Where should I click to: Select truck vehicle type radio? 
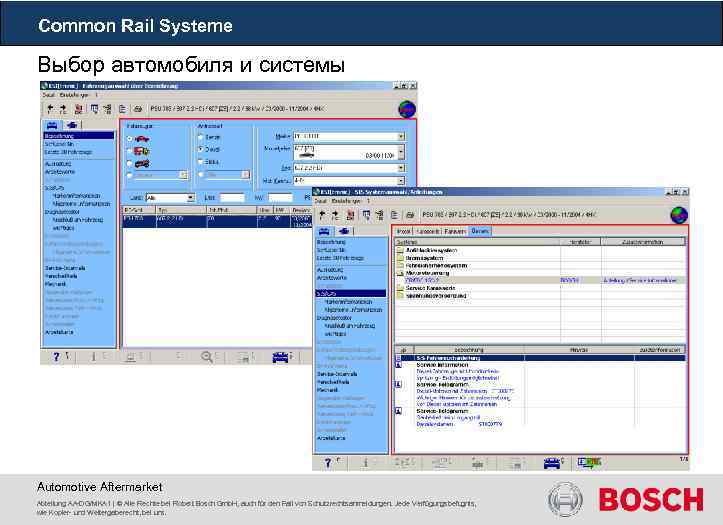coord(130,151)
